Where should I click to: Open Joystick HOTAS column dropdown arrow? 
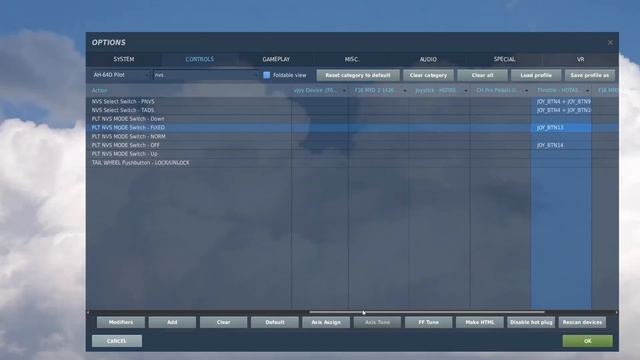[466, 91]
